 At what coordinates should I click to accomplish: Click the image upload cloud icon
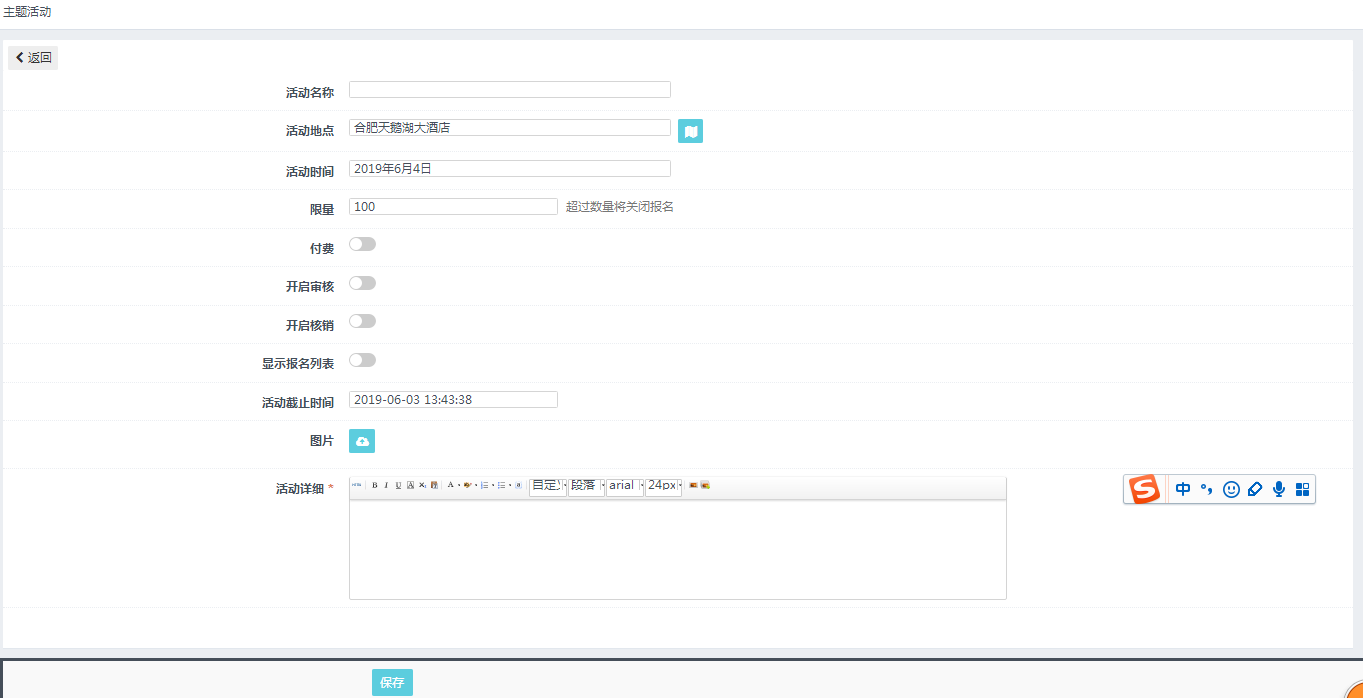pos(362,440)
